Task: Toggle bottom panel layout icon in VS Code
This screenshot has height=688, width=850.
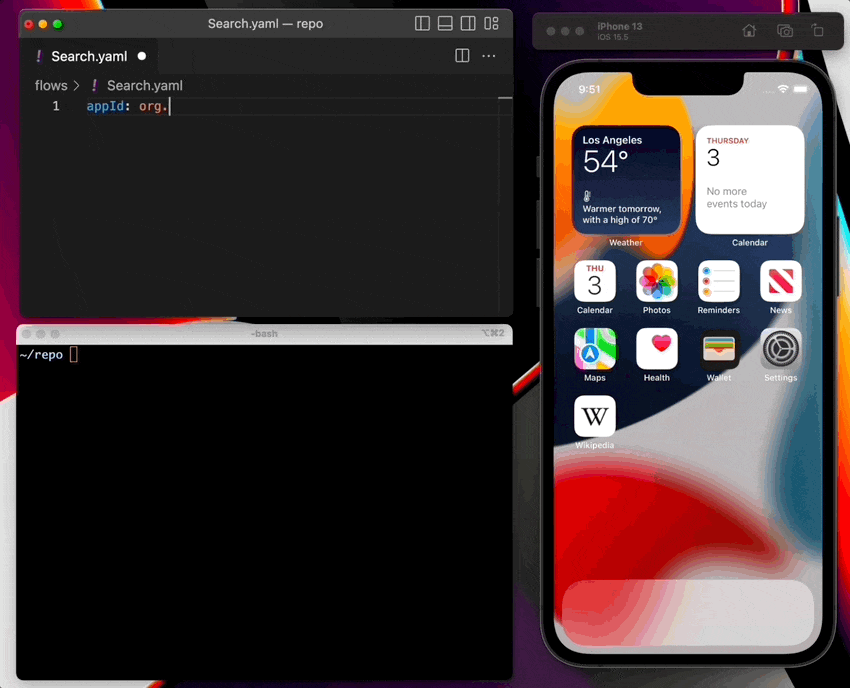Action: pyautogui.click(x=445, y=23)
